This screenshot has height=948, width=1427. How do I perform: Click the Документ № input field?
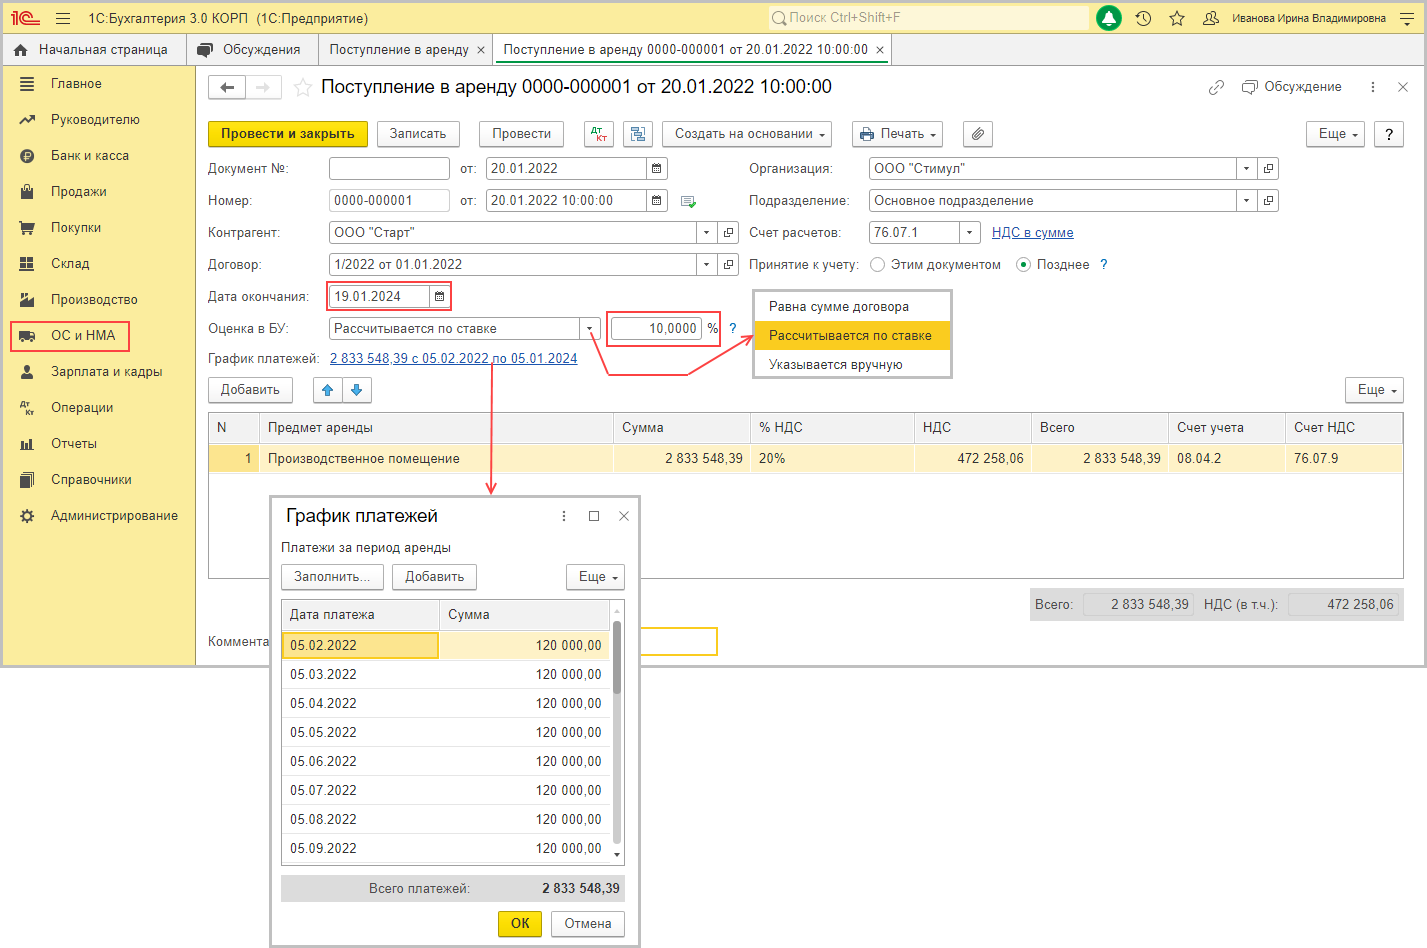pyautogui.click(x=389, y=169)
